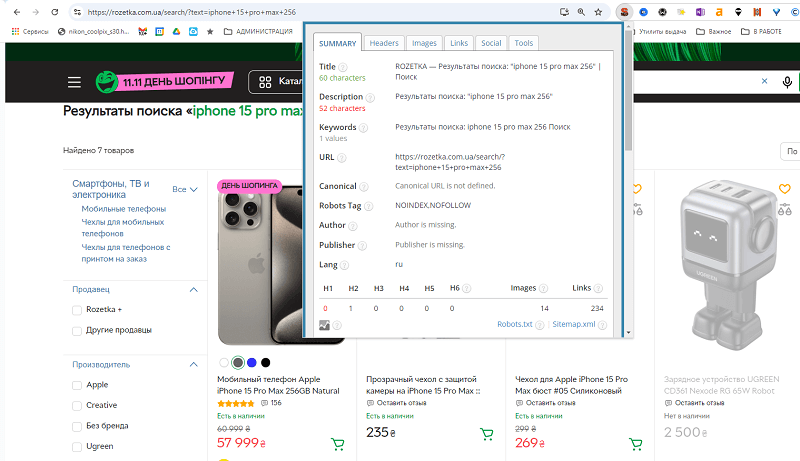
Task: Open Мобильные телефоны category link
Action: click(124, 209)
